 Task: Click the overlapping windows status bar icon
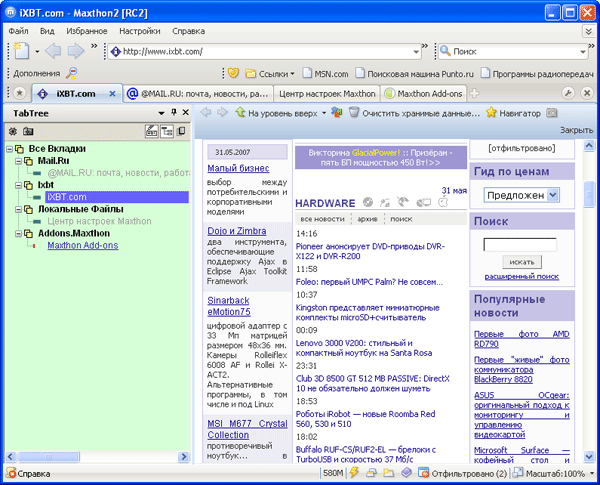[371, 473]
